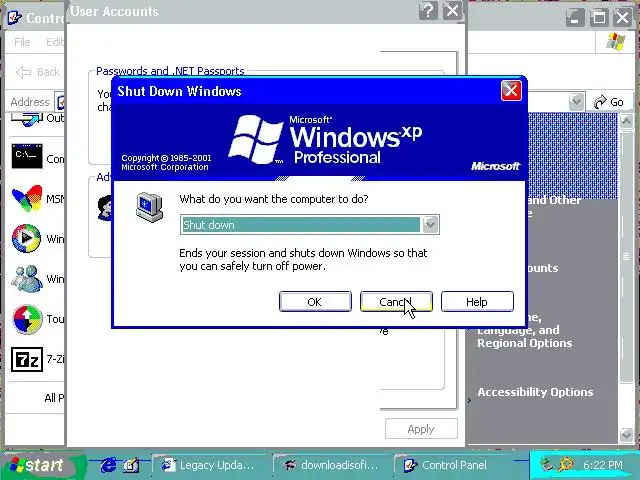Click Cancel in Shut Down Windows dialog

coord(396,302)
